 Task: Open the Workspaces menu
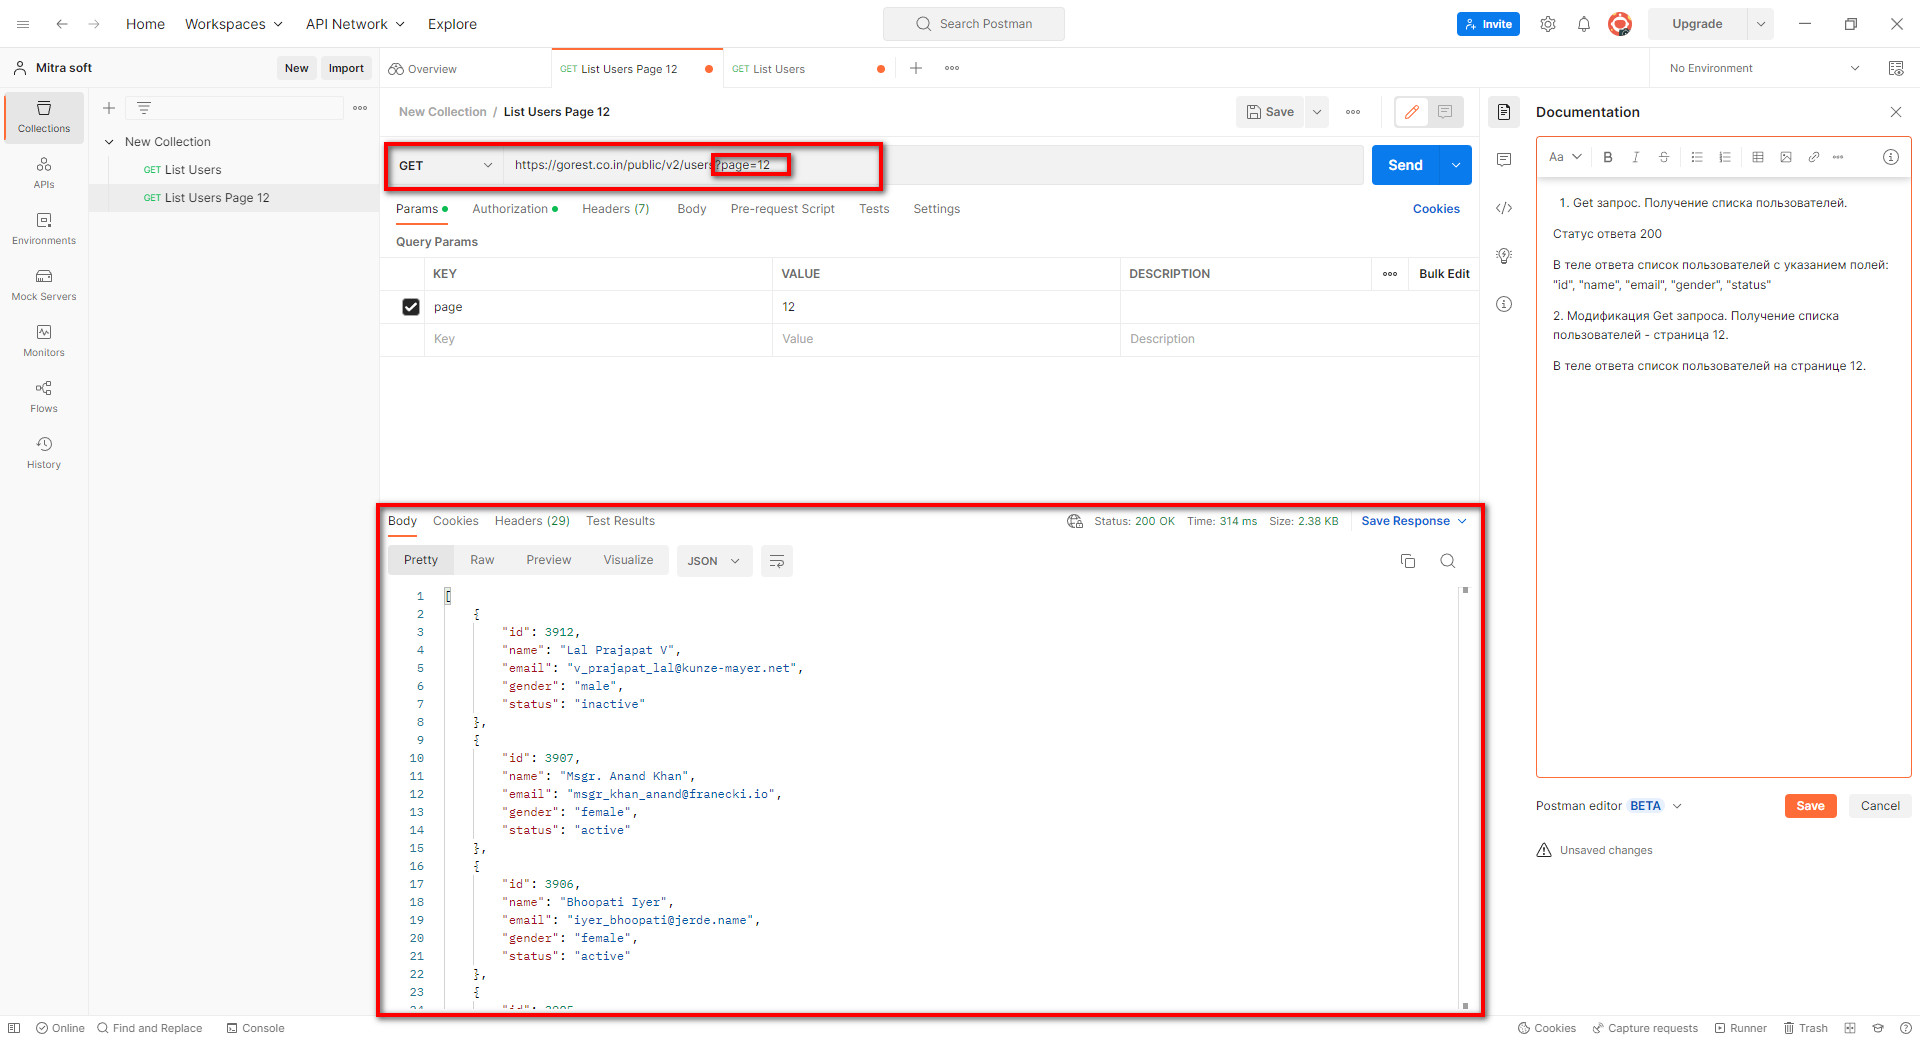[x=234, y=24]
